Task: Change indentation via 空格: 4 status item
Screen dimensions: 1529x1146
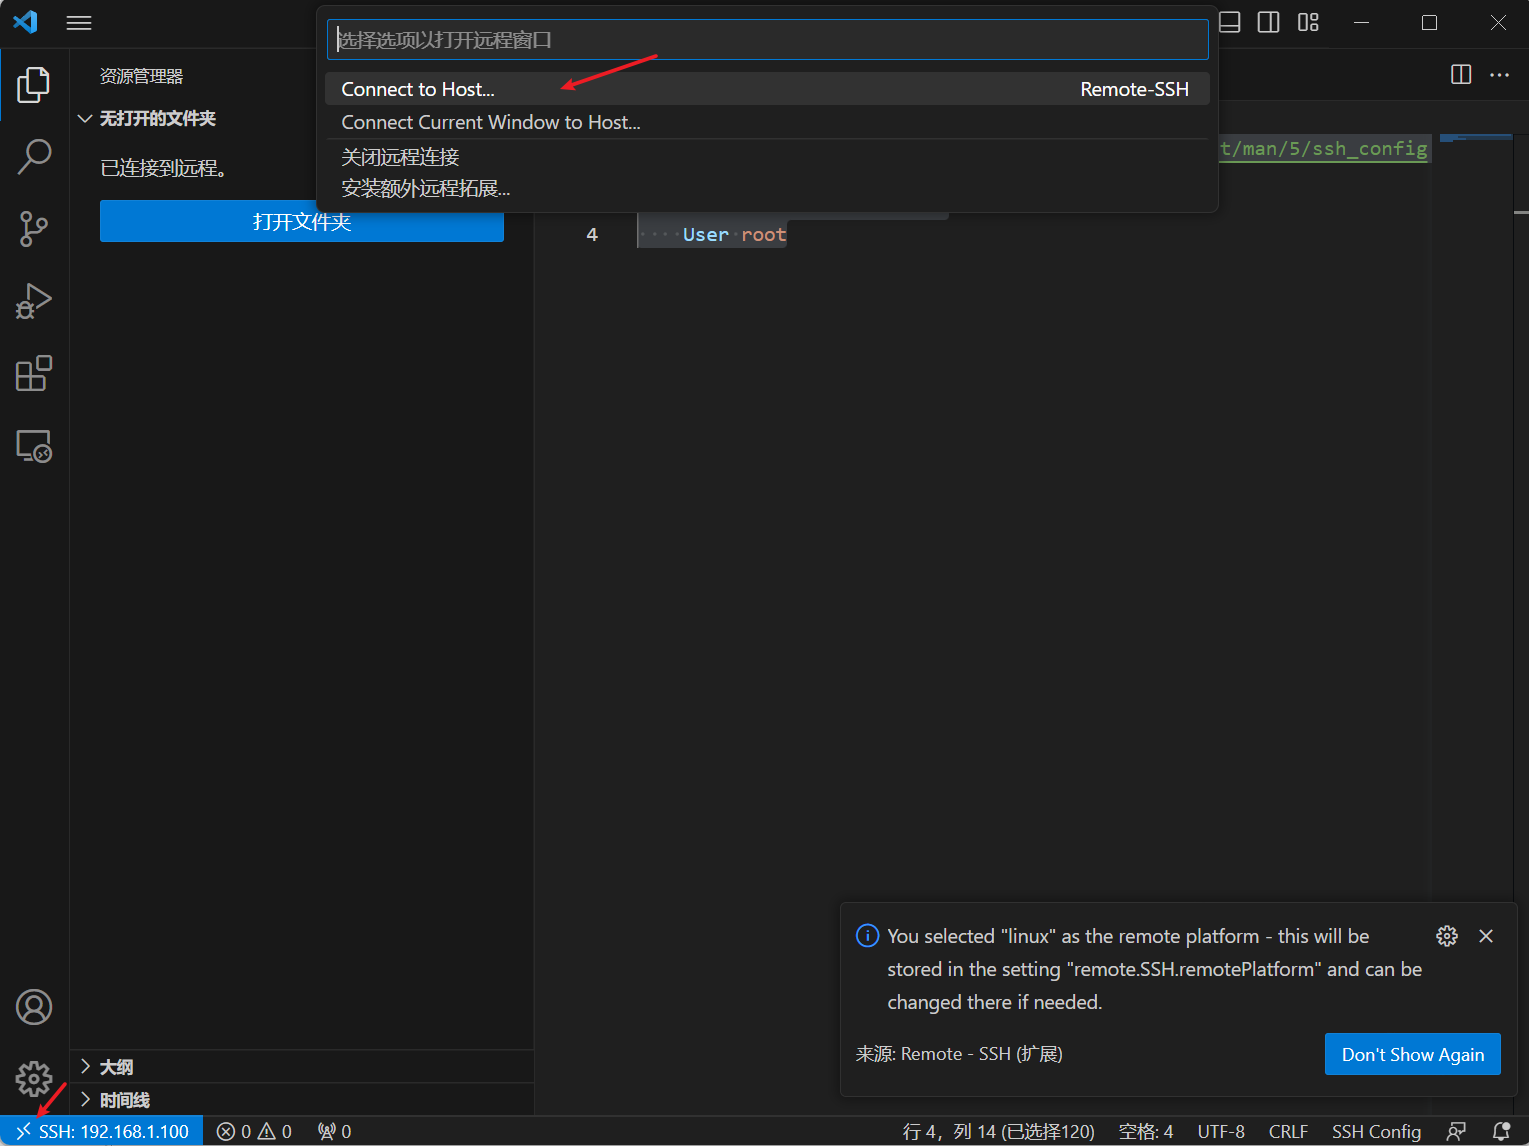Action: point(1146,1131)
